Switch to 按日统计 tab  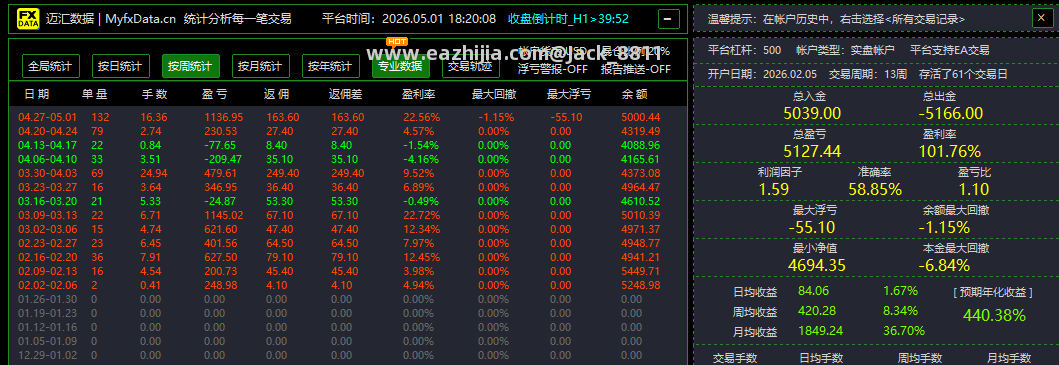tap(120, 66)
